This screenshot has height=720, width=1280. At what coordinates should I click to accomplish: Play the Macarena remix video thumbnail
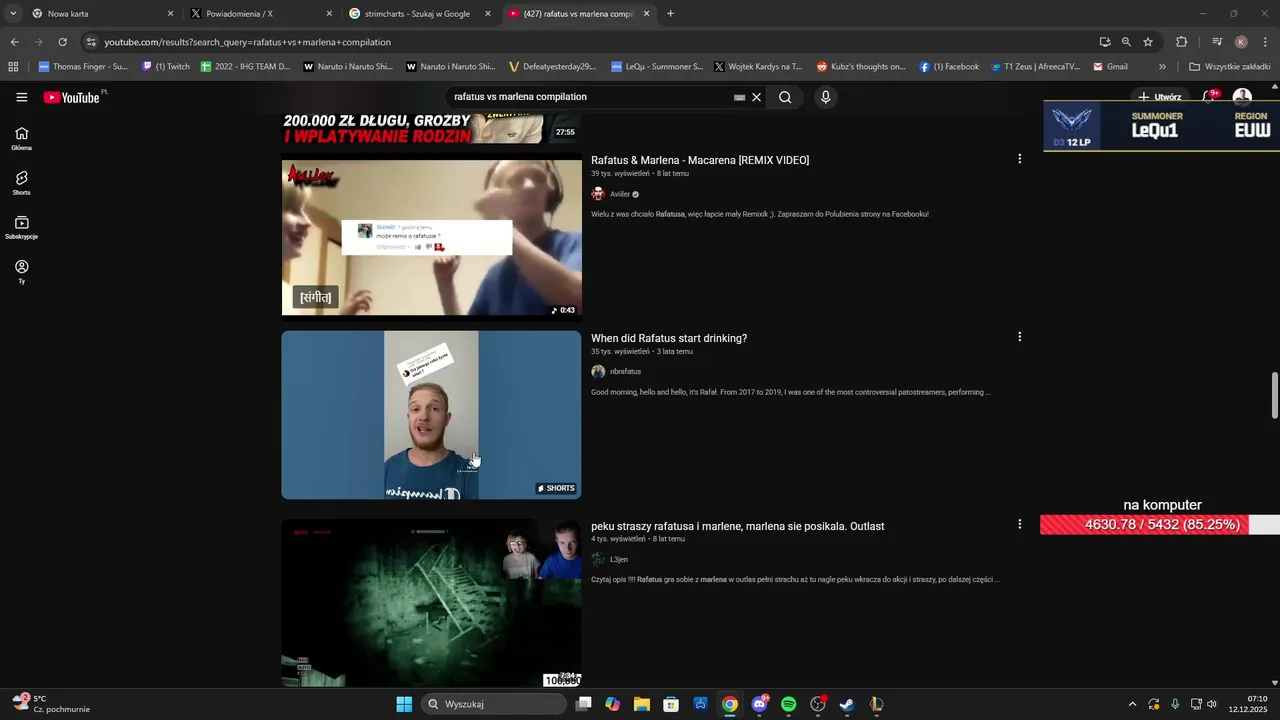tap(431, 237)
